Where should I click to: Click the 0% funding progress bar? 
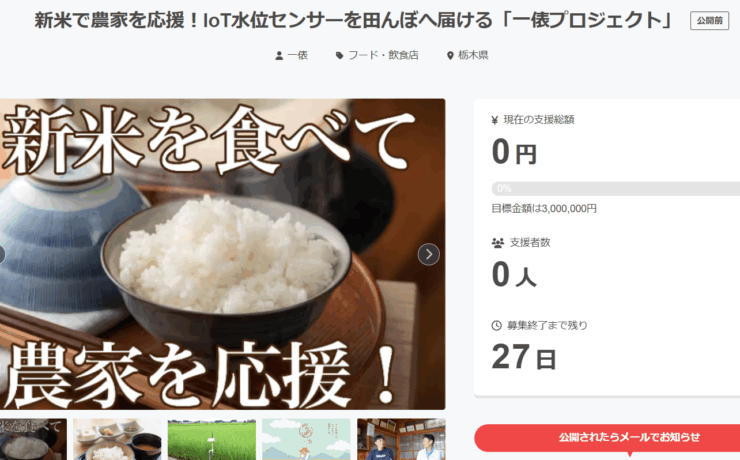tap(615, 189)
